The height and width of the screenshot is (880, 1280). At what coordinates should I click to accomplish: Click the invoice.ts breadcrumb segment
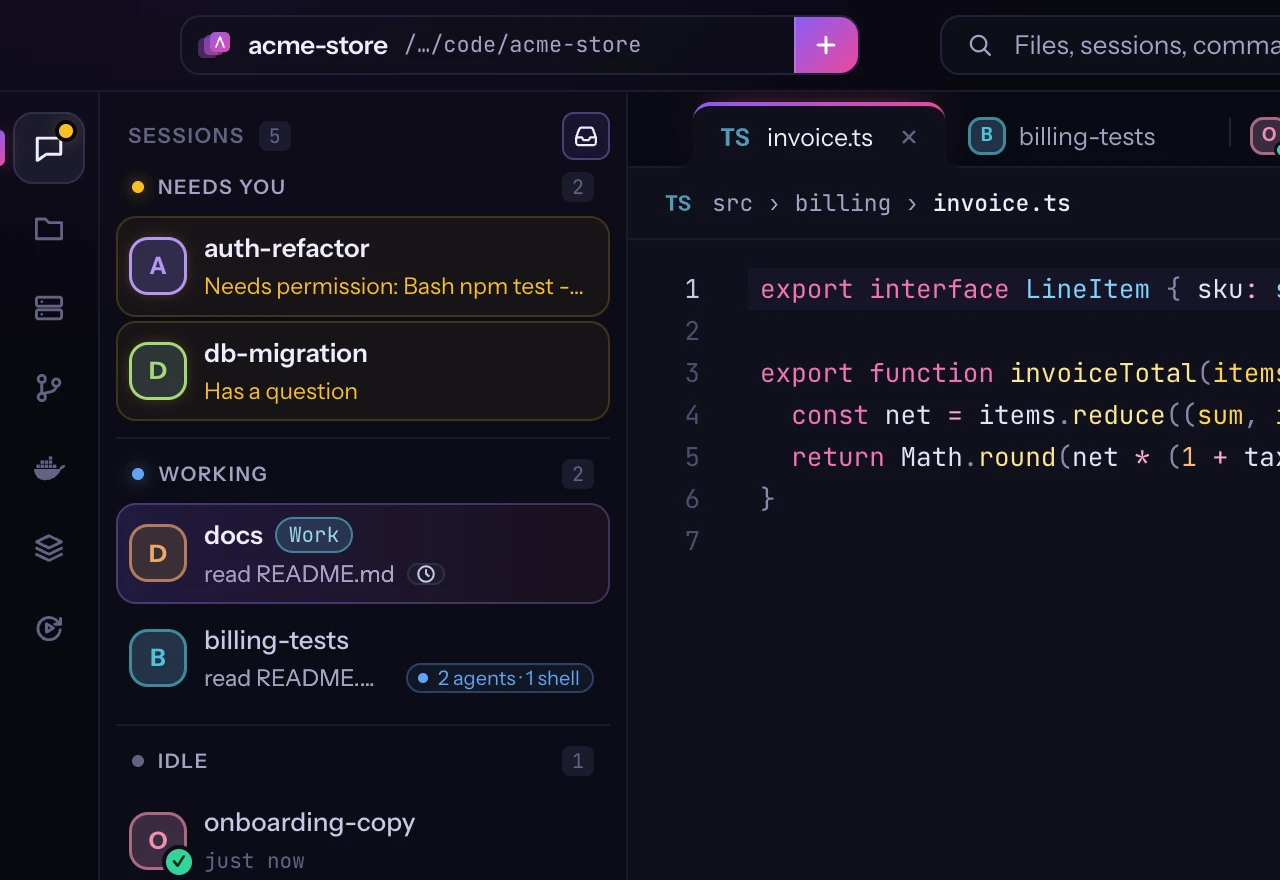[x=1001, y=203]
